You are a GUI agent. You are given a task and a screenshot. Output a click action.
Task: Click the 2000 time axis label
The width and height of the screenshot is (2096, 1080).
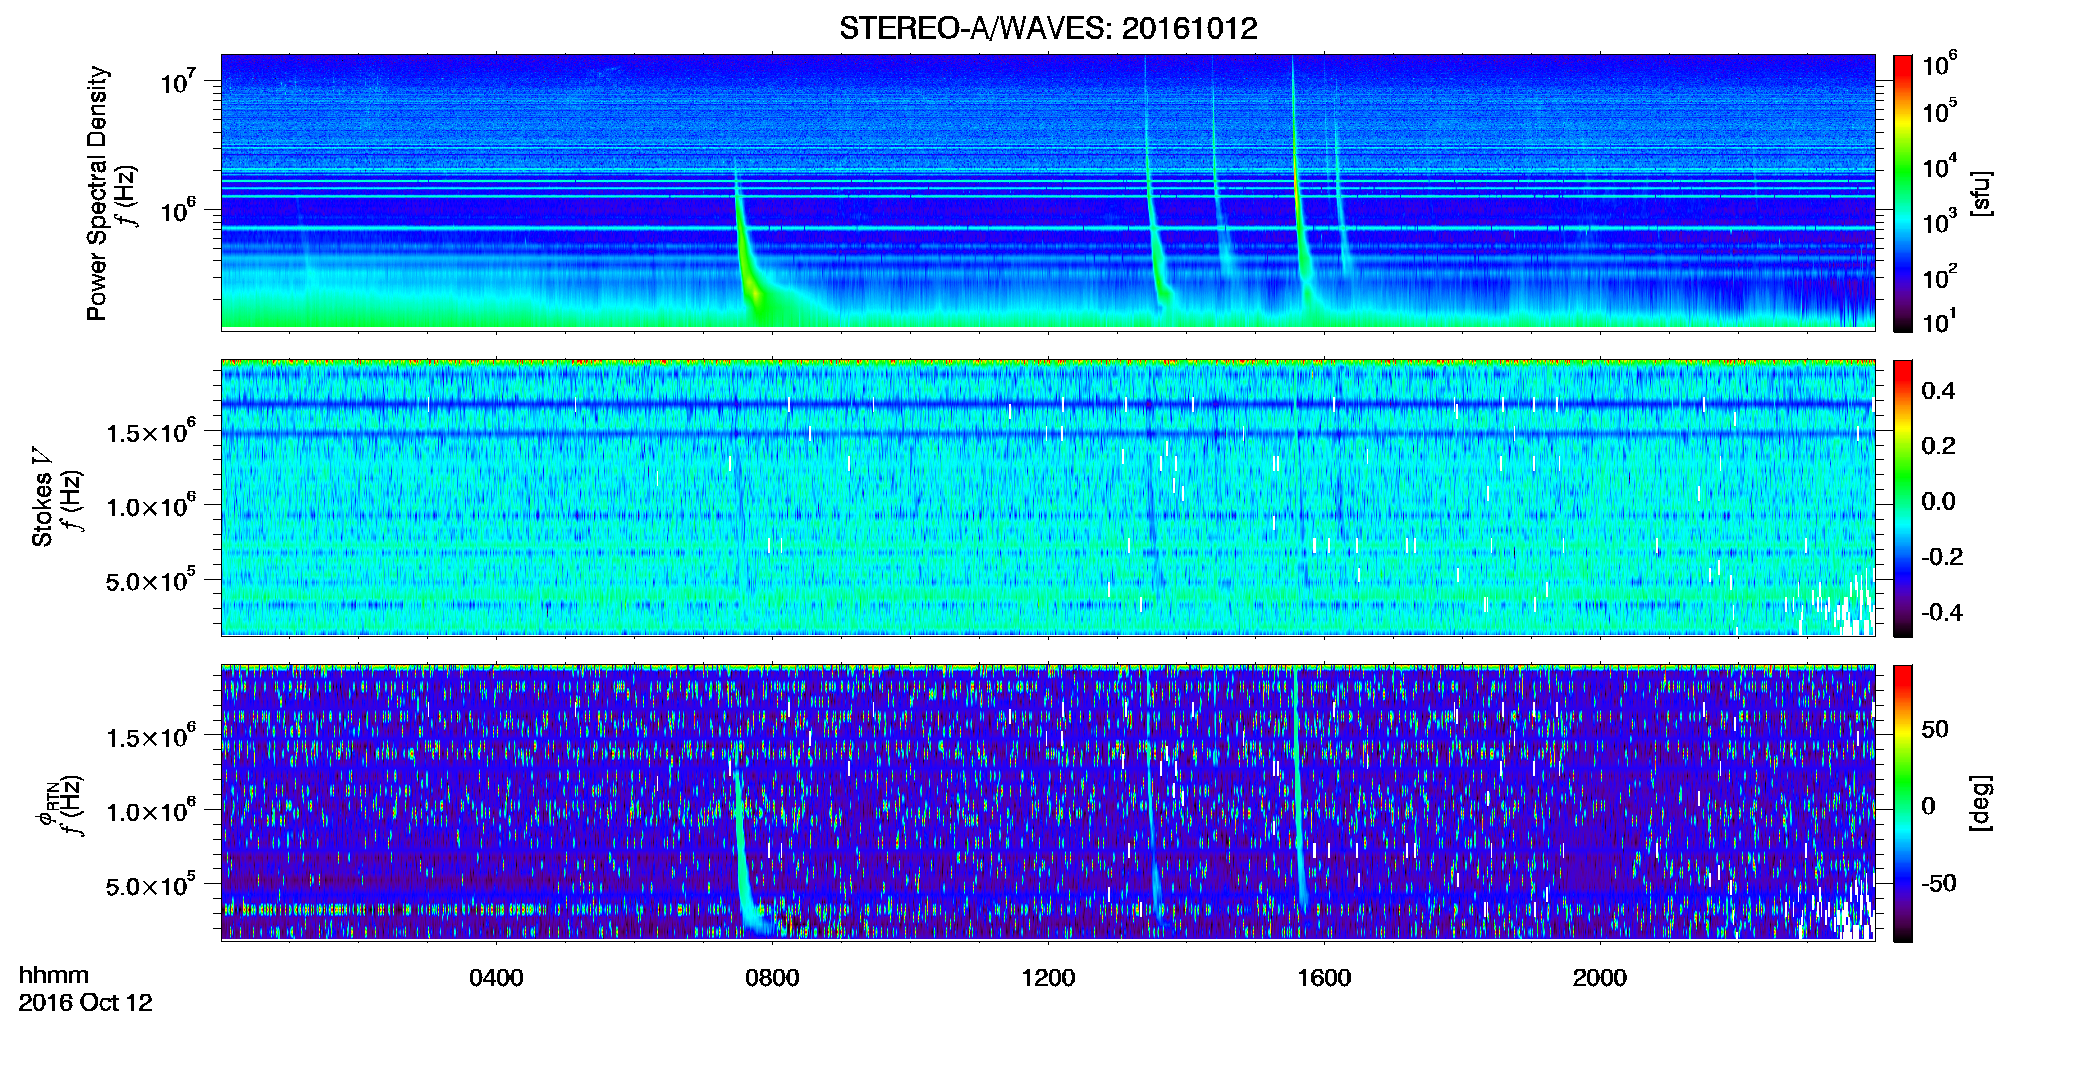coord(1600,977)
